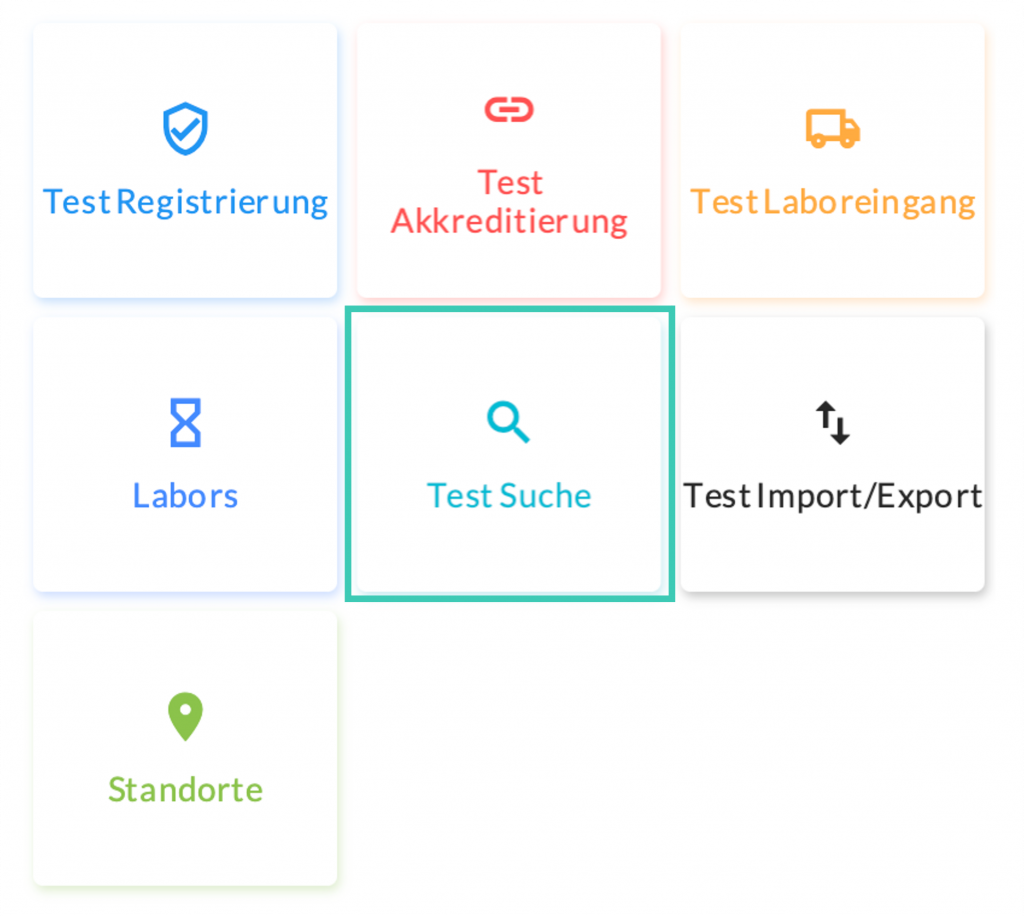Select the Test Akkreditierung text

tap(509, 202)
